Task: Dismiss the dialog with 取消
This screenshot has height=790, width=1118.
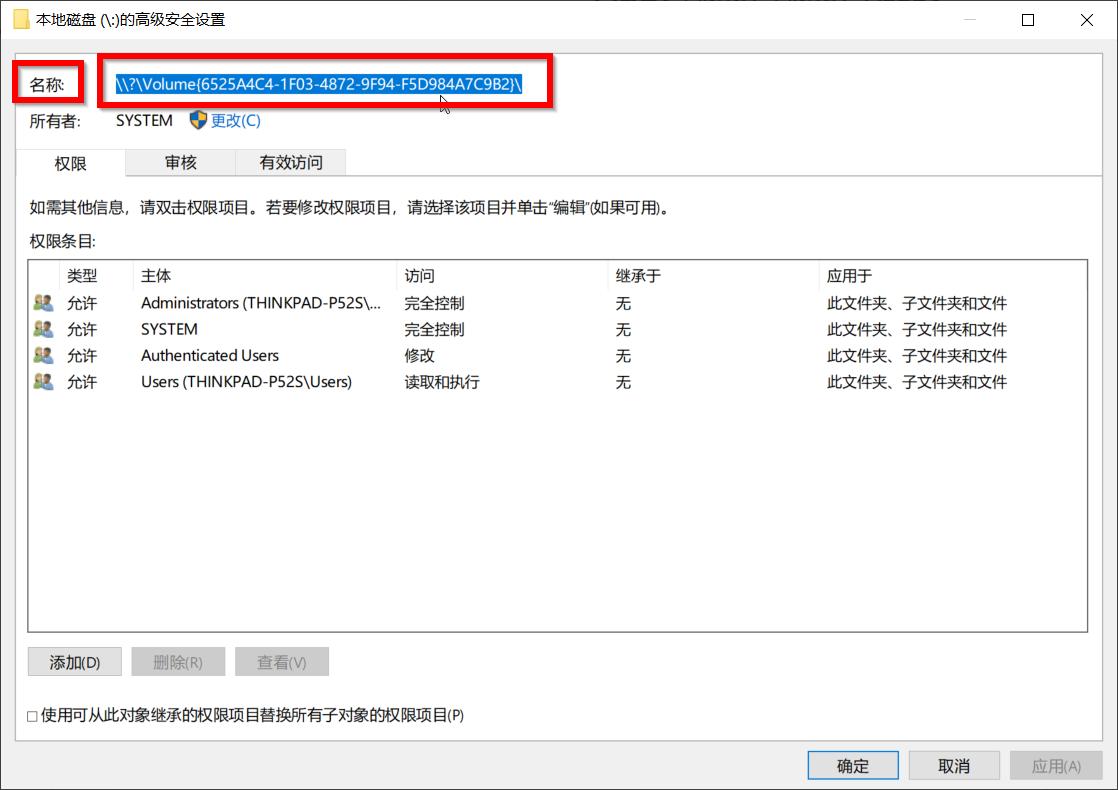Action: 954,765
